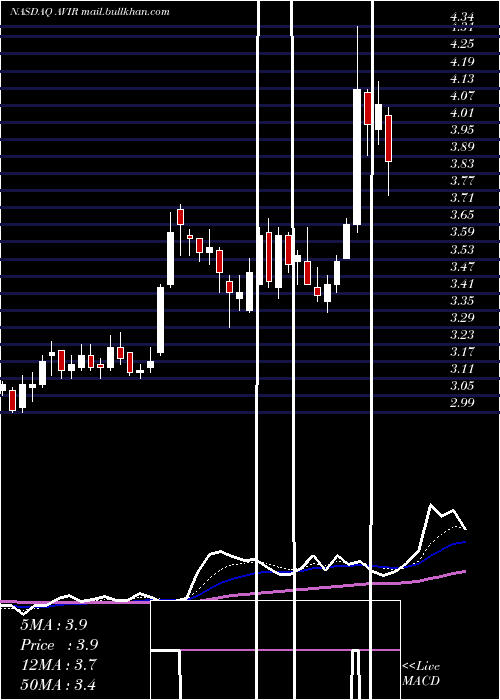
Task: Click the tallest white candle peaking near 4.34
Action: click(357, 157)
